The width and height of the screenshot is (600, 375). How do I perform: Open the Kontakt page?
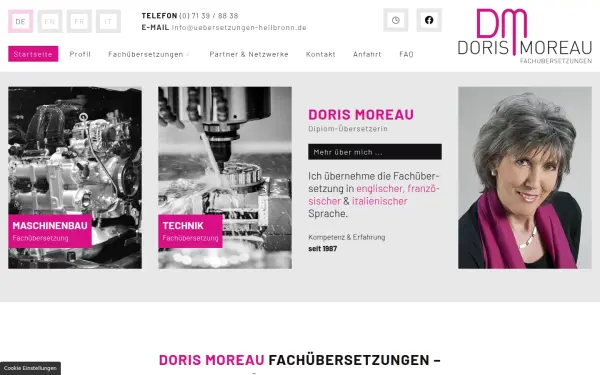pos(321,54)
